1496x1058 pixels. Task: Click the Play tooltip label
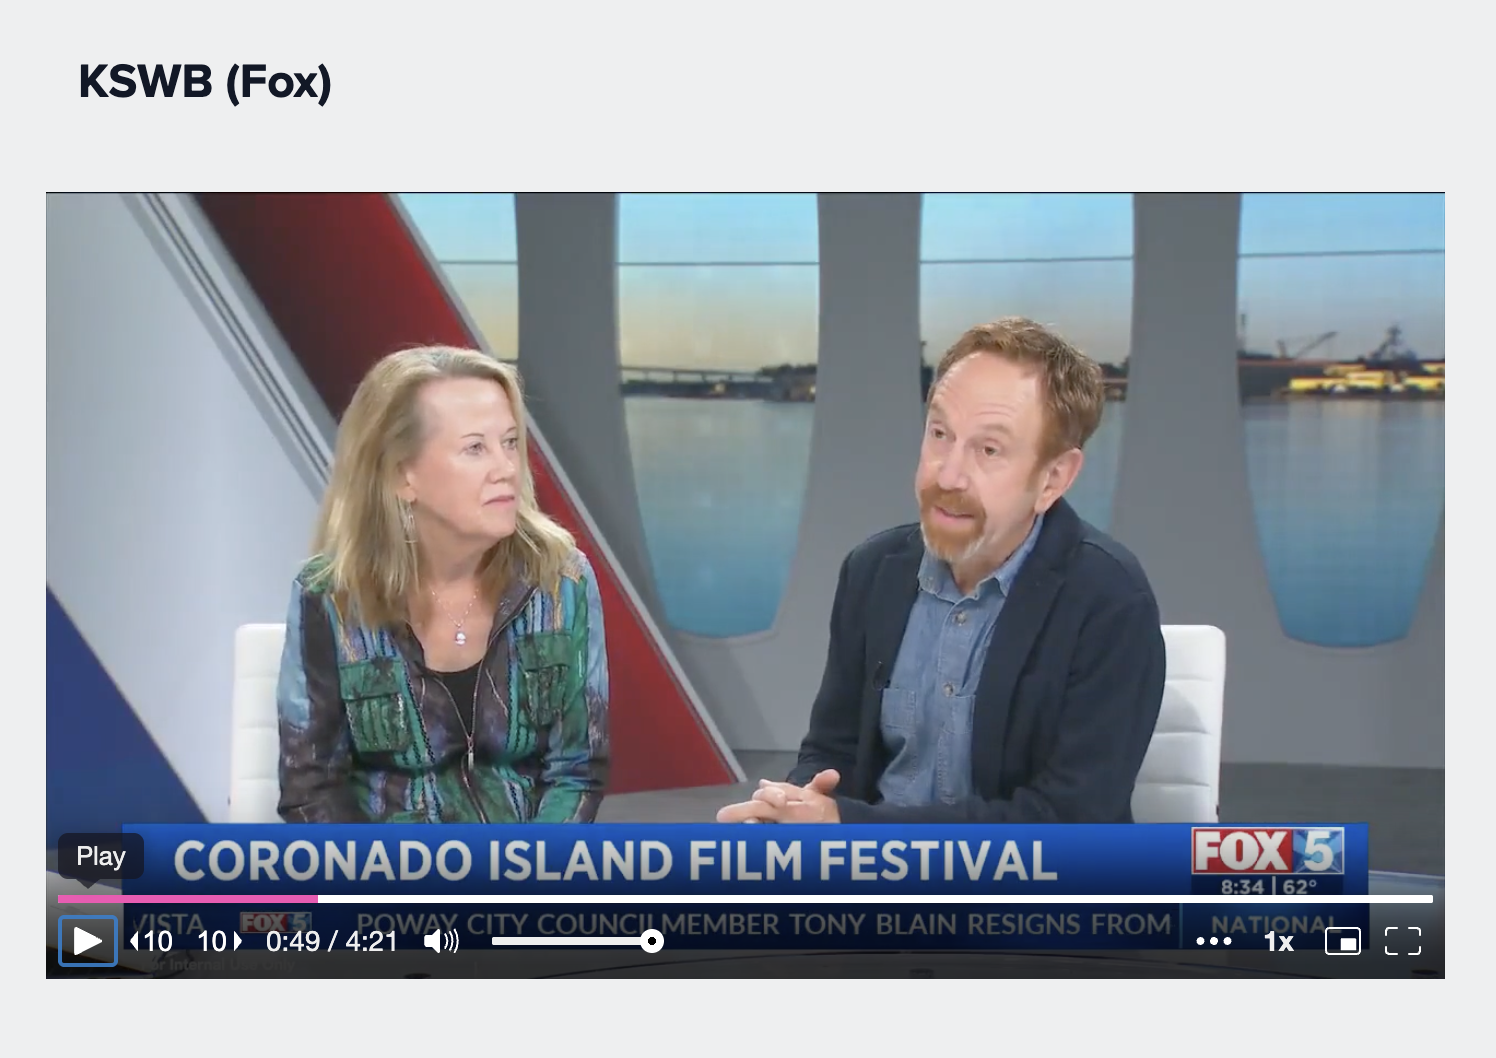pyautogui.click(x=101, y=856)
